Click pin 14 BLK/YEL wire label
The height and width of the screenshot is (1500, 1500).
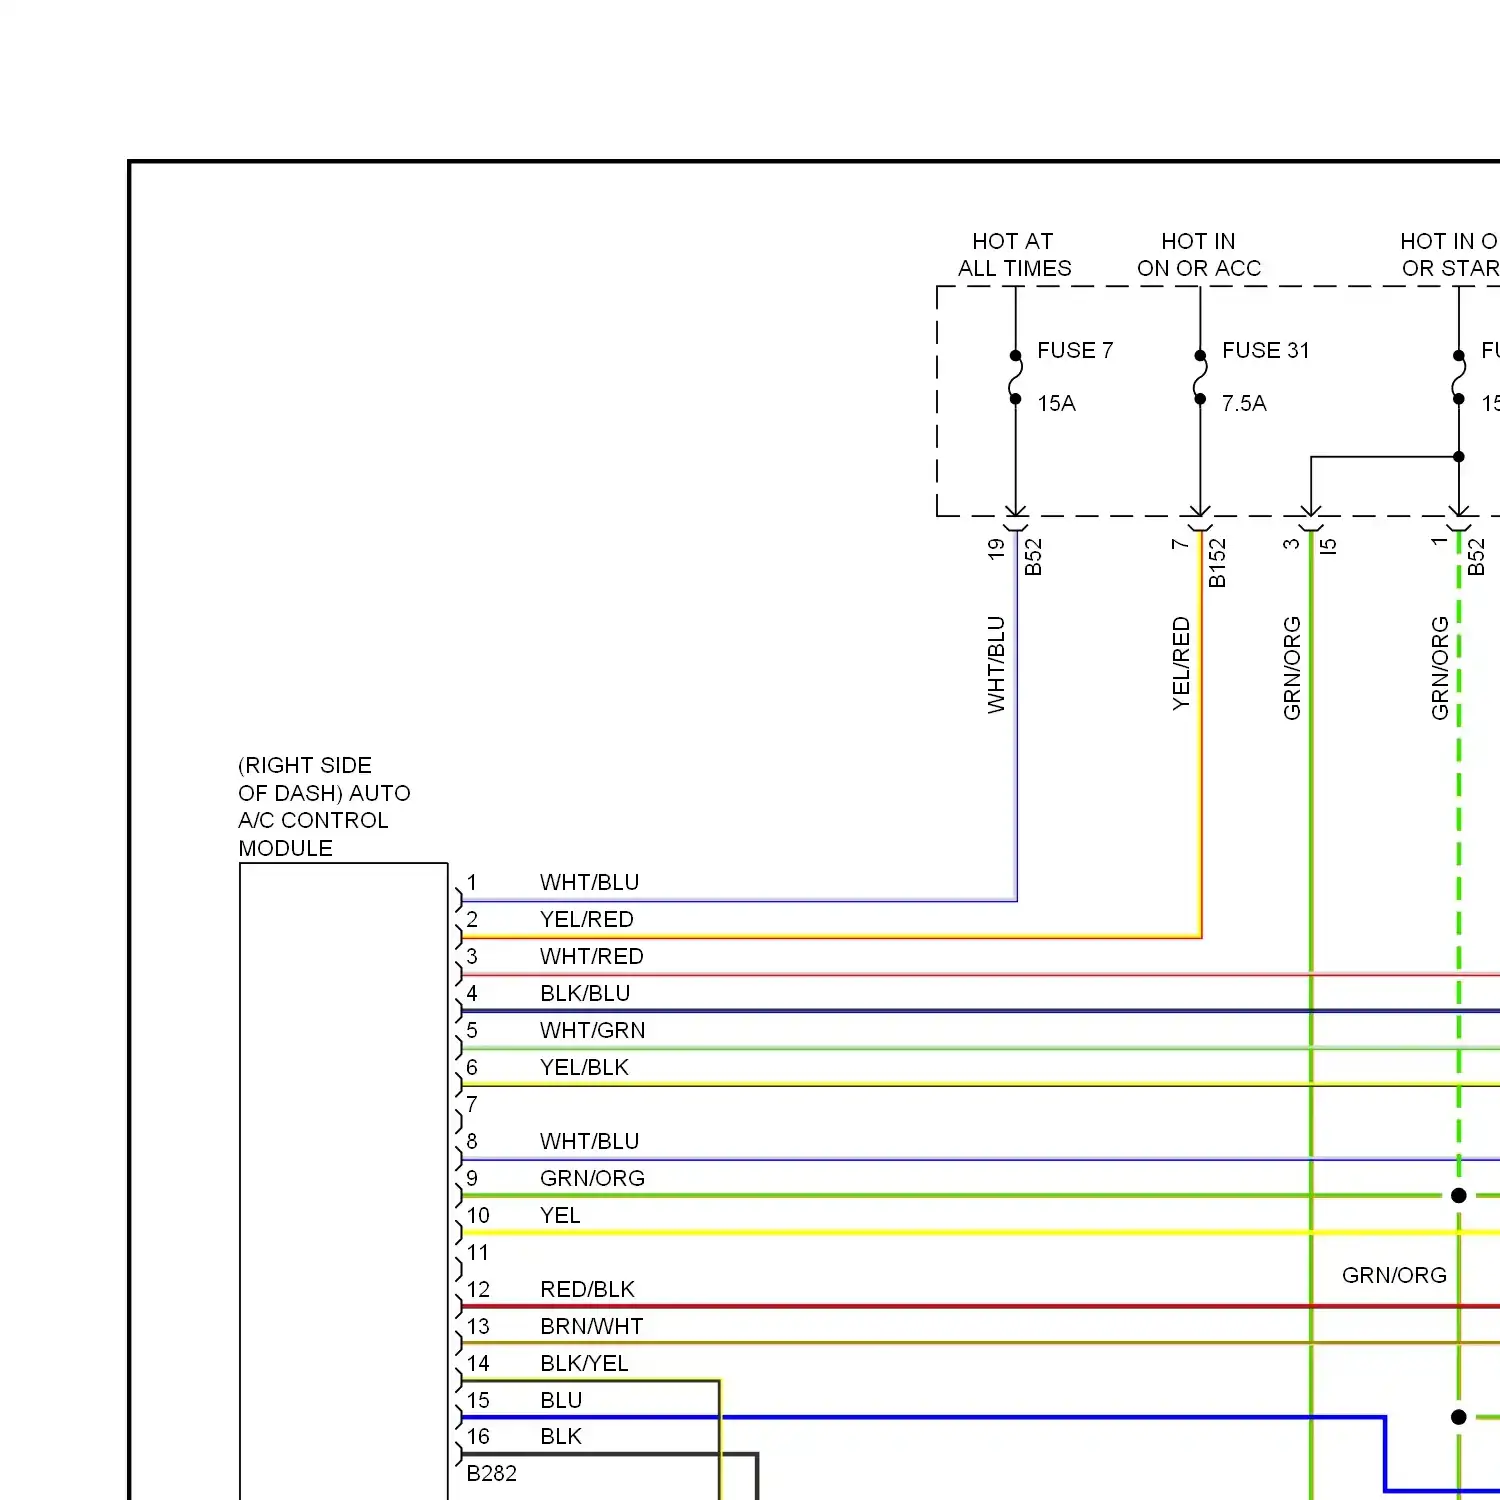point(584,1364)
